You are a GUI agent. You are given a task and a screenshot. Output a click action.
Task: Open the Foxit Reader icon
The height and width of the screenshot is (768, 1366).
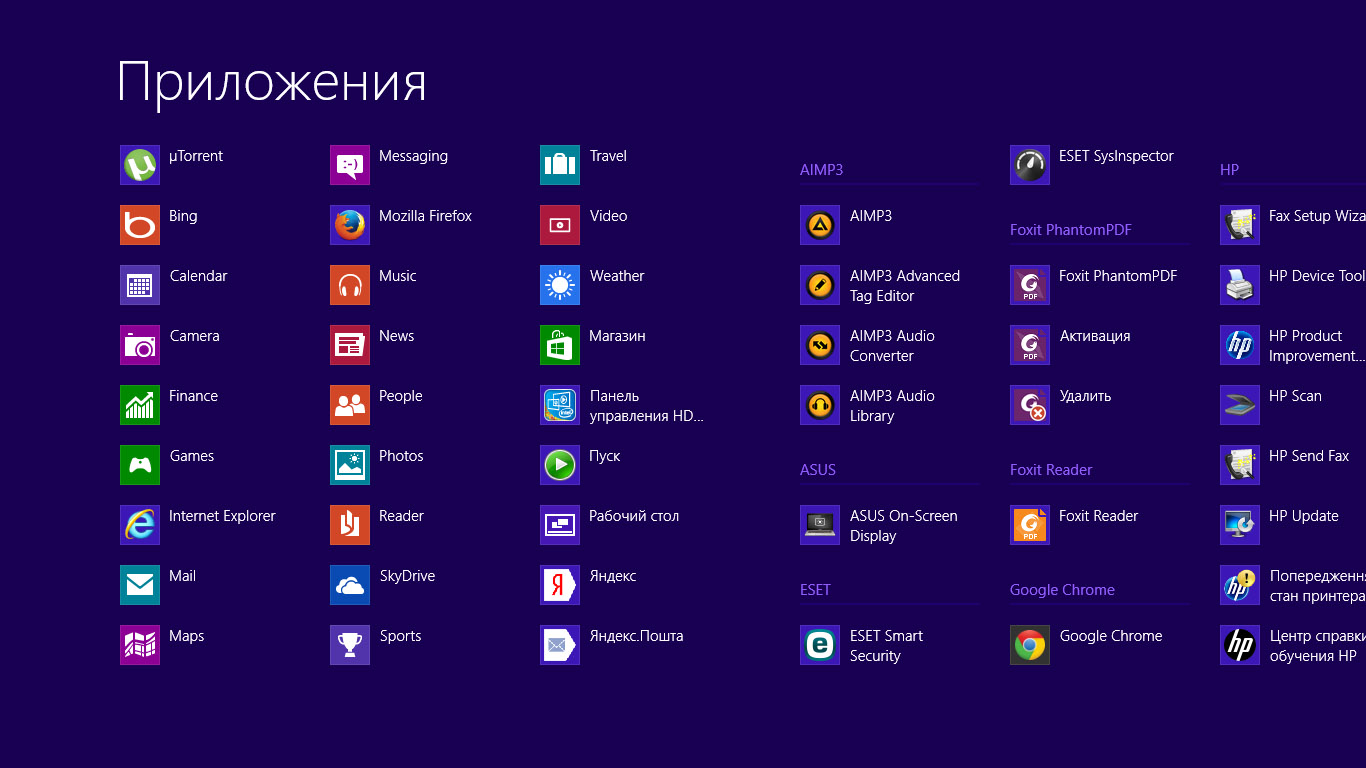tap(1030, 525)
